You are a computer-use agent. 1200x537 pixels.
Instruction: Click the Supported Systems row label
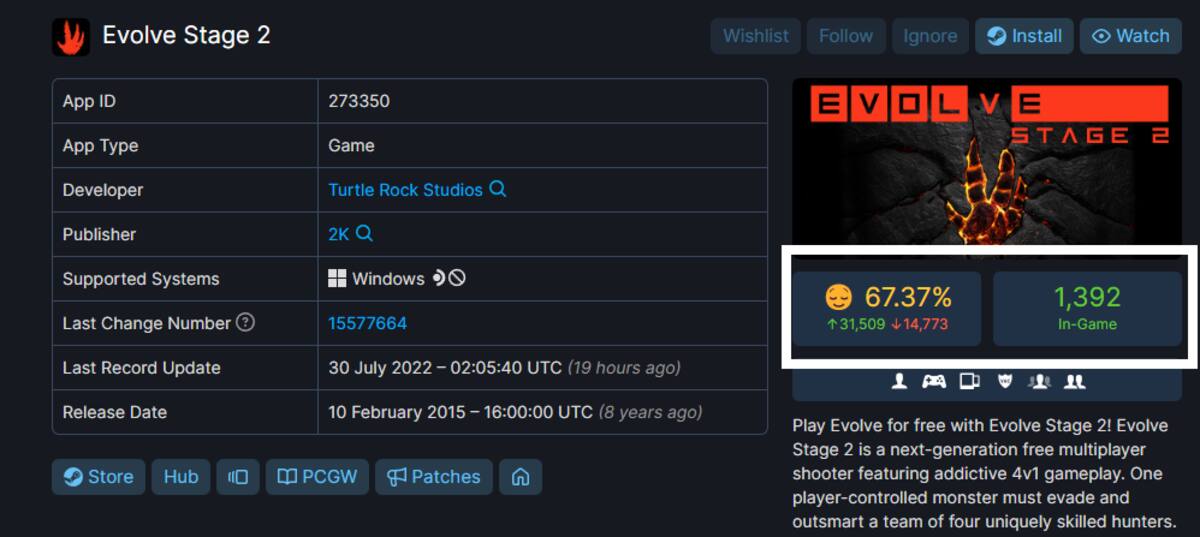point(141,278)
